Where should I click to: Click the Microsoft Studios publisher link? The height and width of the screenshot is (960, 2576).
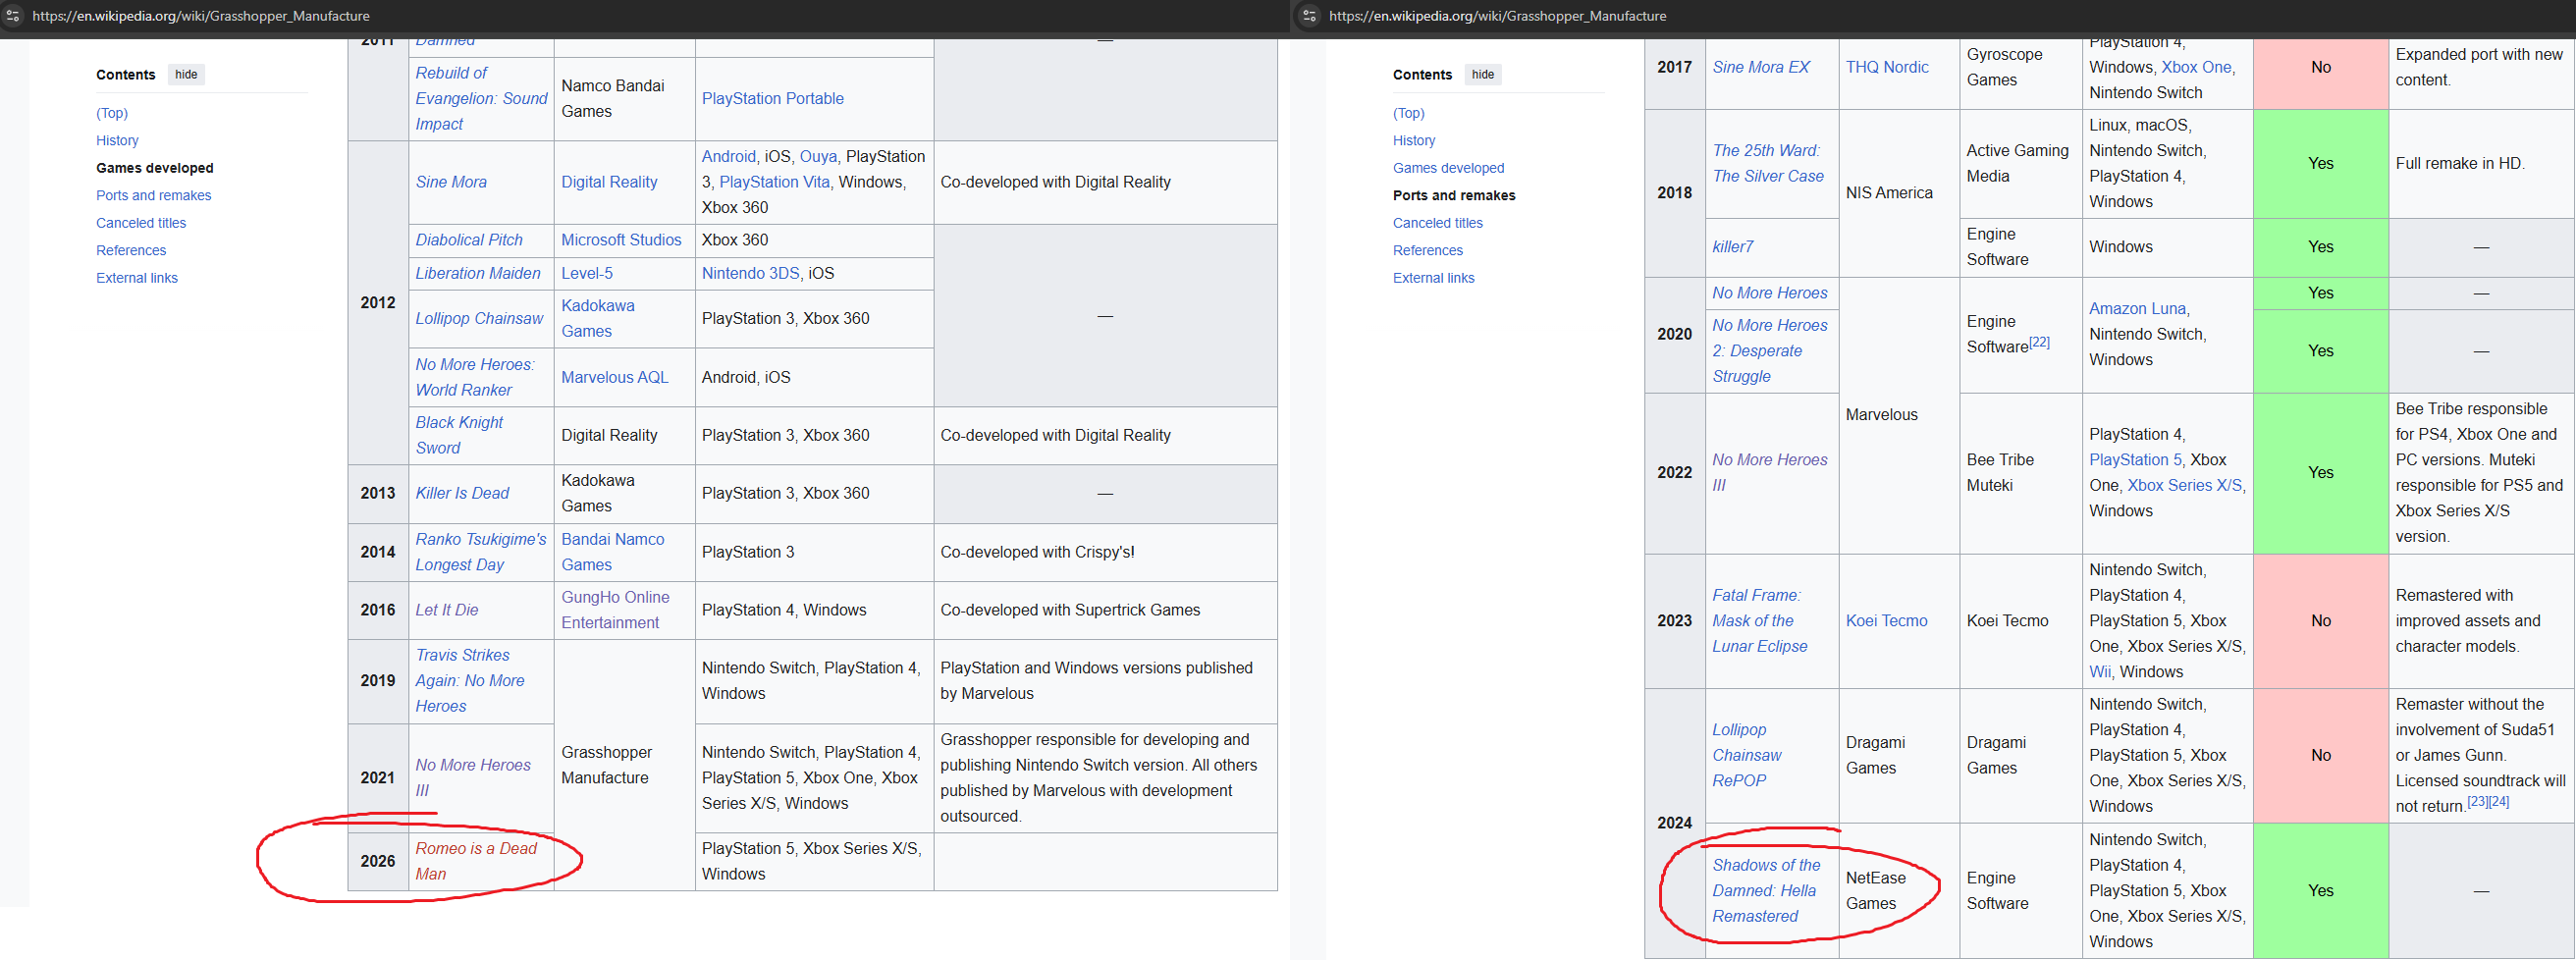621,240
